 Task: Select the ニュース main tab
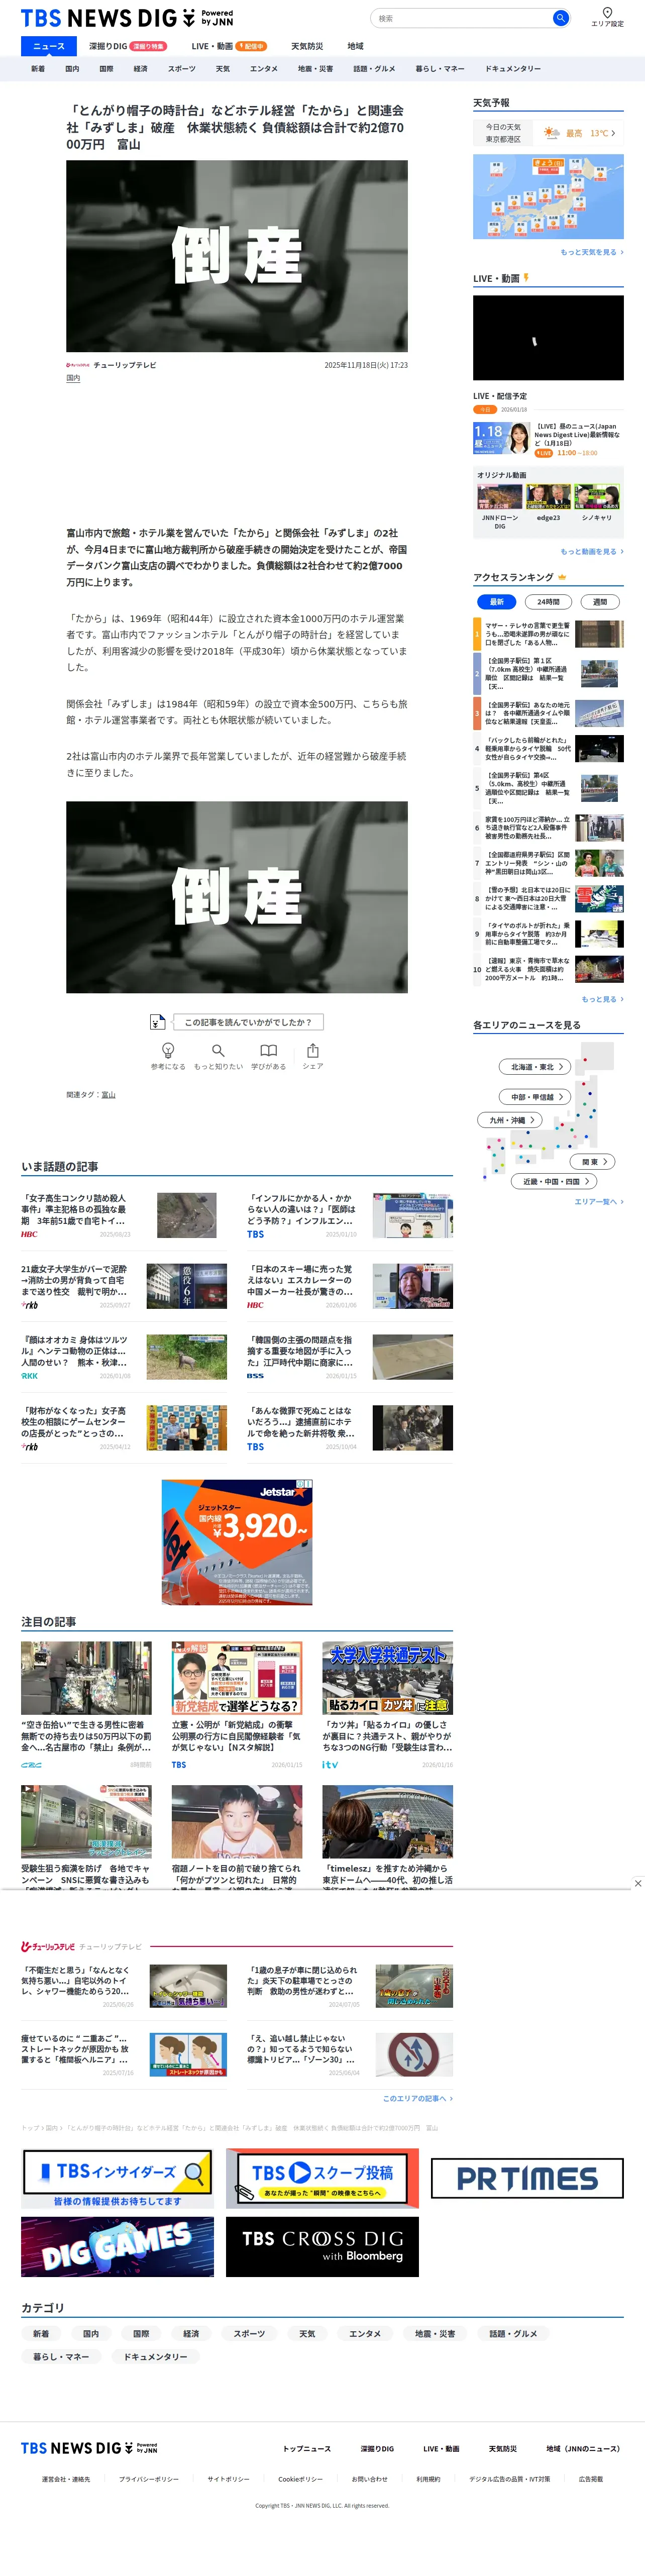tap(48, 46)
